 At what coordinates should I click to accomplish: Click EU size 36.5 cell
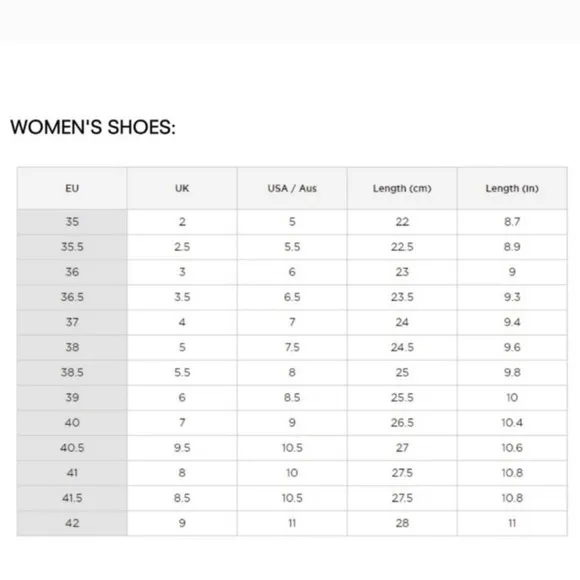(72, 297)
